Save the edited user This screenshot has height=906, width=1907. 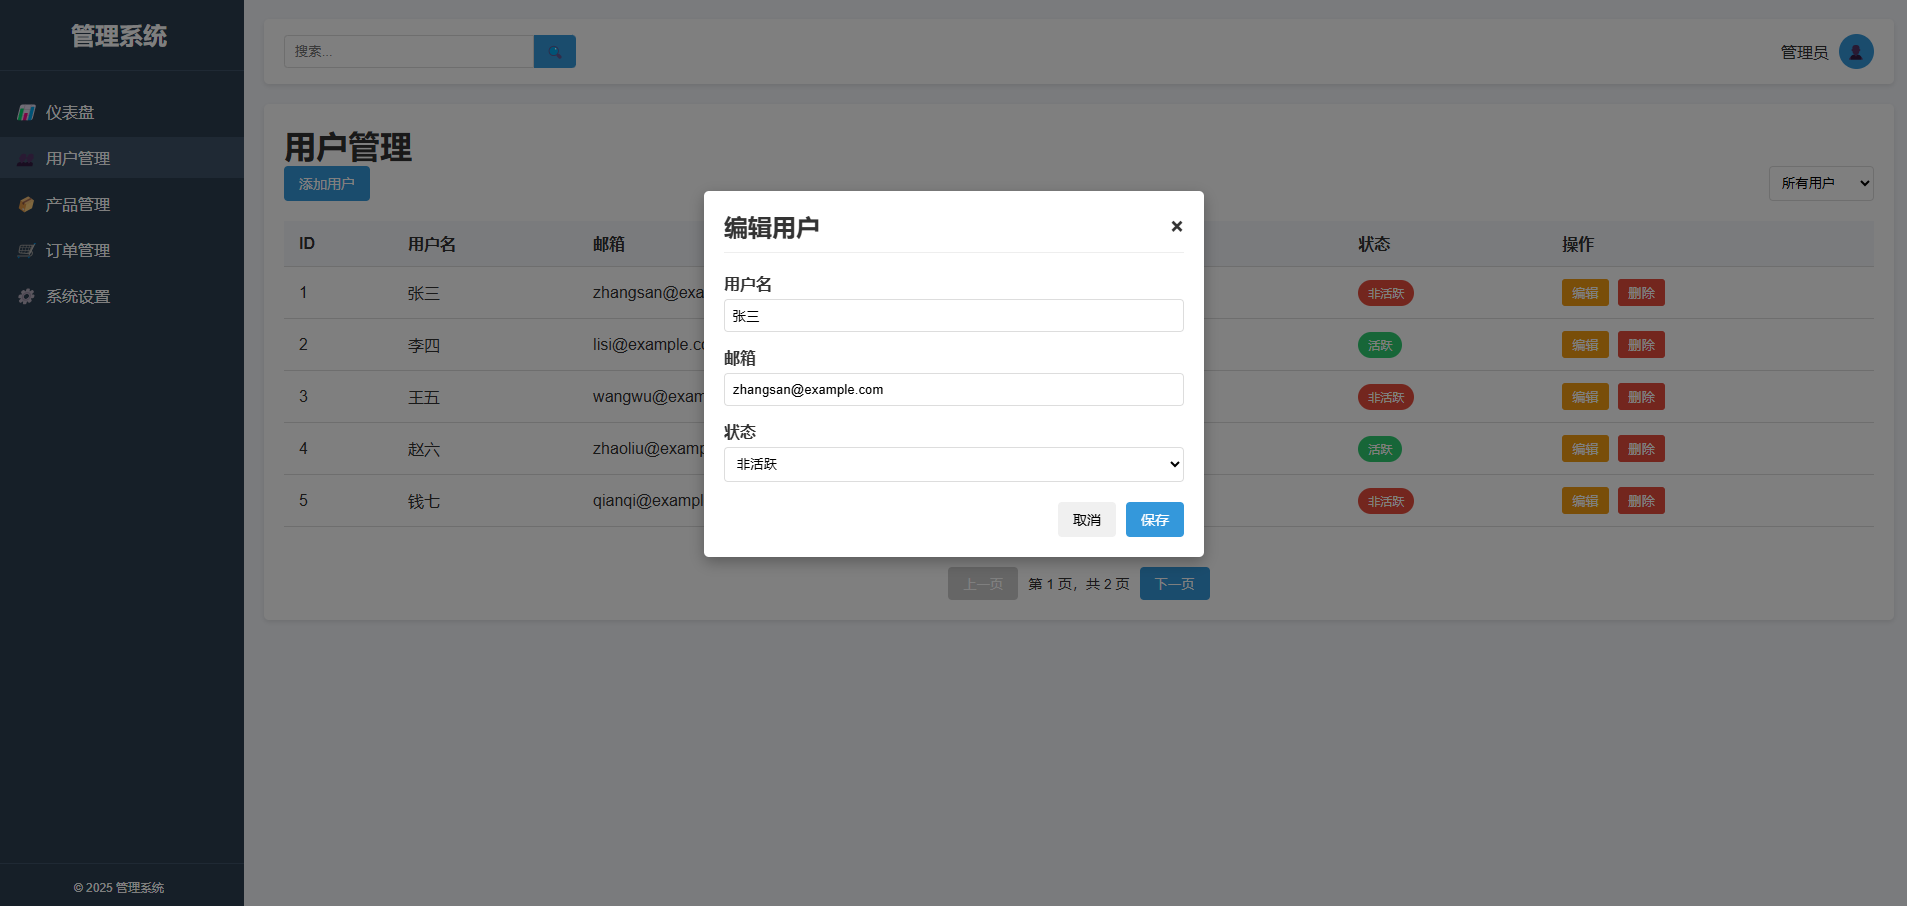point(1154,520)
